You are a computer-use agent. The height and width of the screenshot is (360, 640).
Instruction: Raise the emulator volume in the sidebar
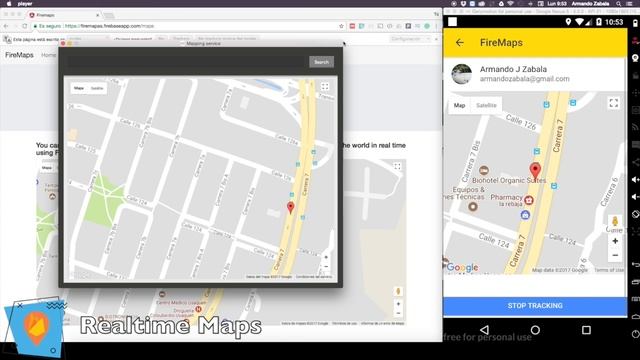click(635, 179)
